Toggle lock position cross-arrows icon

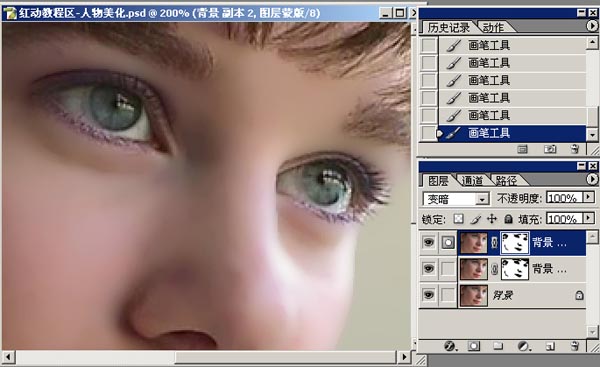tap(492, 219)
